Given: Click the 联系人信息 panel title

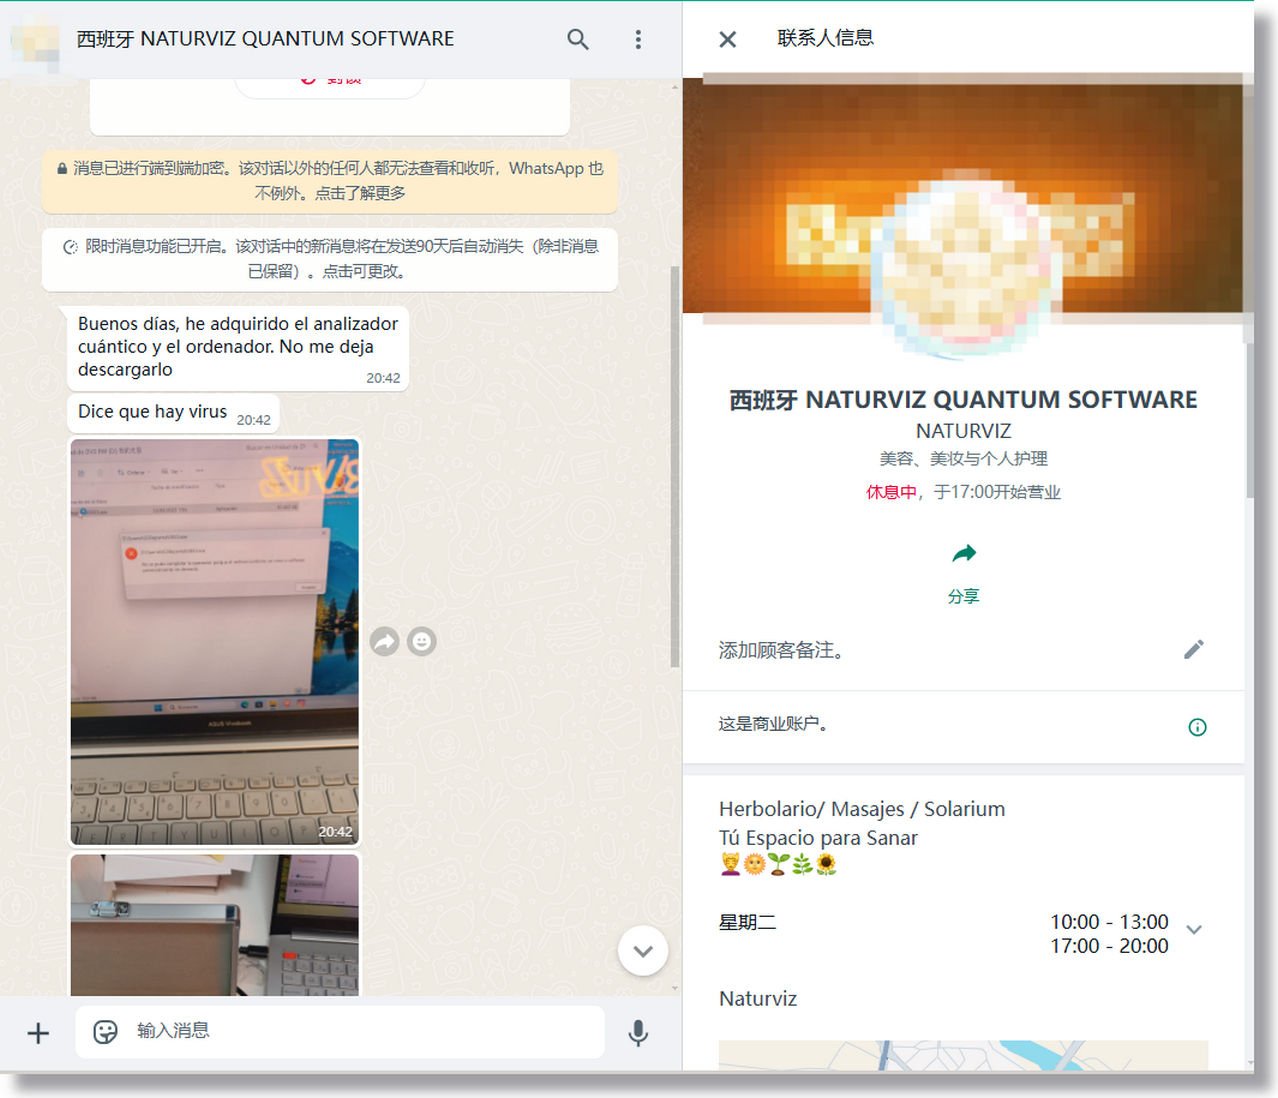Looking at the screenshot, I should (826, 38).
